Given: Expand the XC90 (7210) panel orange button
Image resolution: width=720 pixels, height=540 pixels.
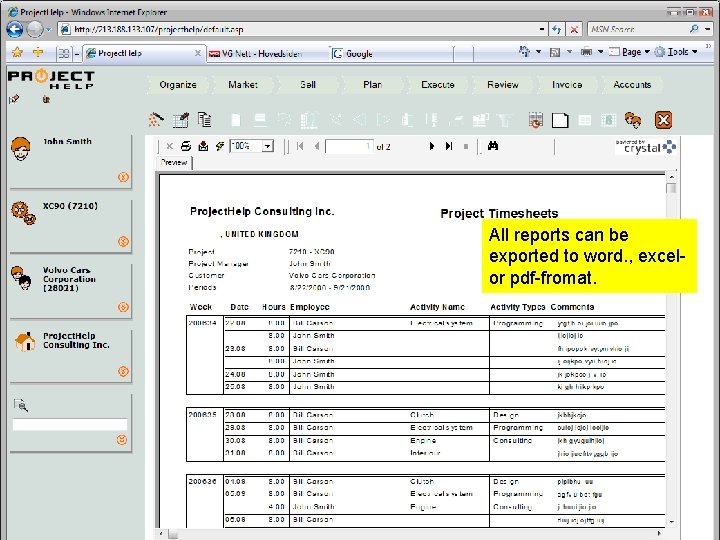Looking at the screenshot, I should (x=123, y=241).
